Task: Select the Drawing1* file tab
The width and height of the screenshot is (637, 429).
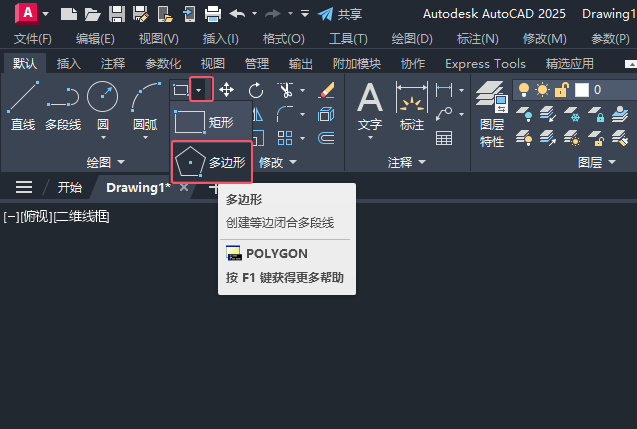Action: (x=138, y=187)
